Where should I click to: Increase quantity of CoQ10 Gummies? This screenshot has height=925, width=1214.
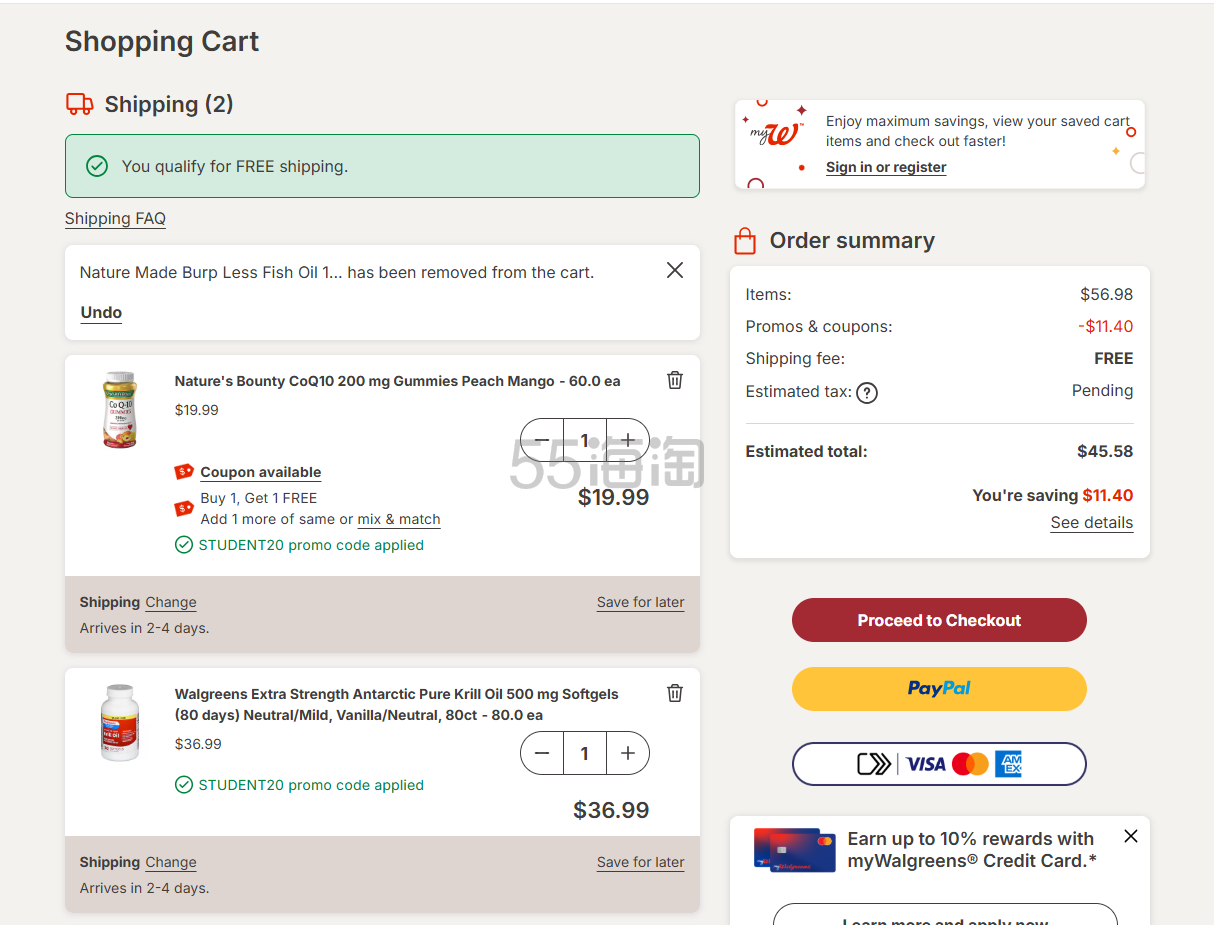point(628,440)
